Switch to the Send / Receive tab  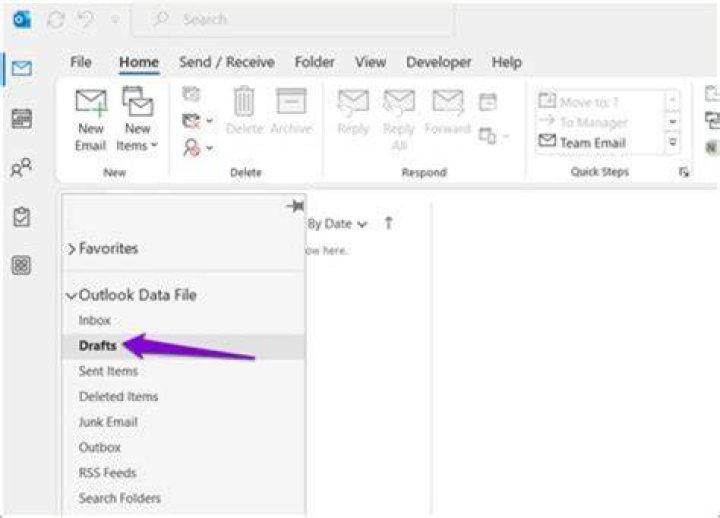point(227,62)
